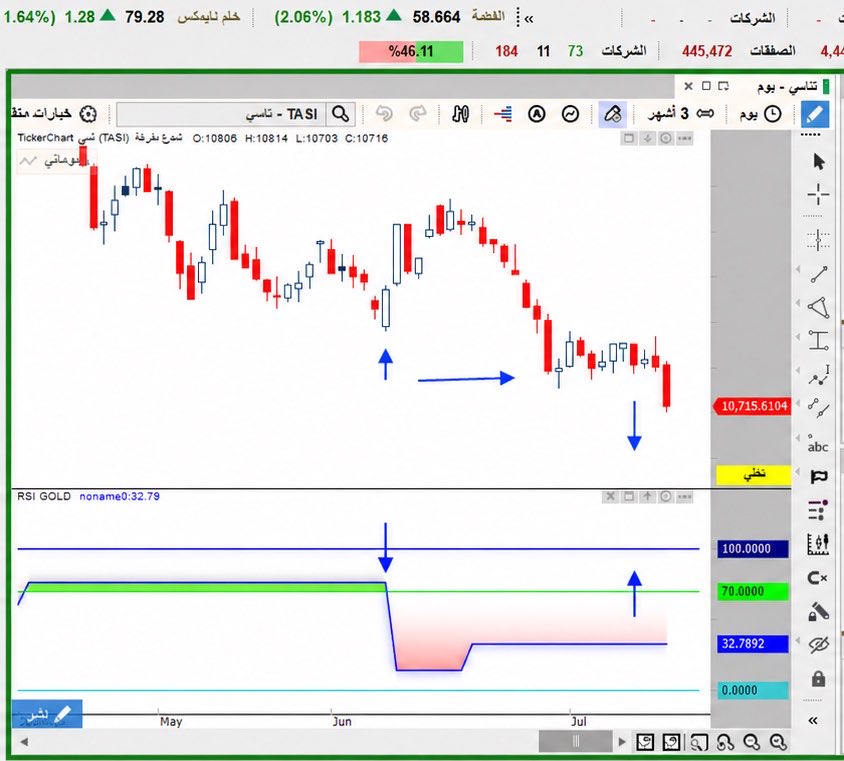The image size is (844, 761).
Task: Select the trend line drawing tool
Action: click(819, 274)
